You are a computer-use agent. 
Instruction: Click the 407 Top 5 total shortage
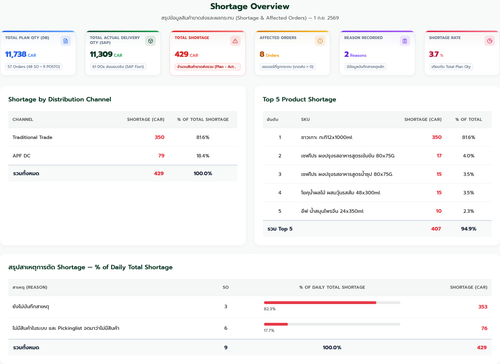pyautogui.click(x=436, y=229)
